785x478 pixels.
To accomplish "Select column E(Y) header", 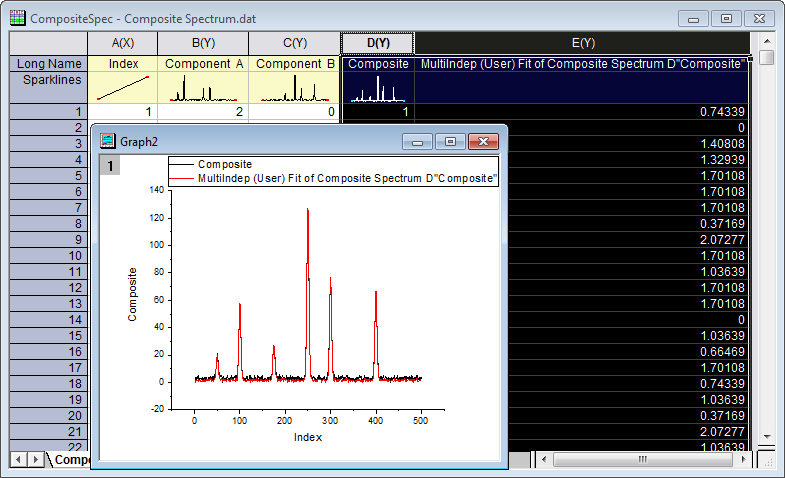I will (582, 43).
